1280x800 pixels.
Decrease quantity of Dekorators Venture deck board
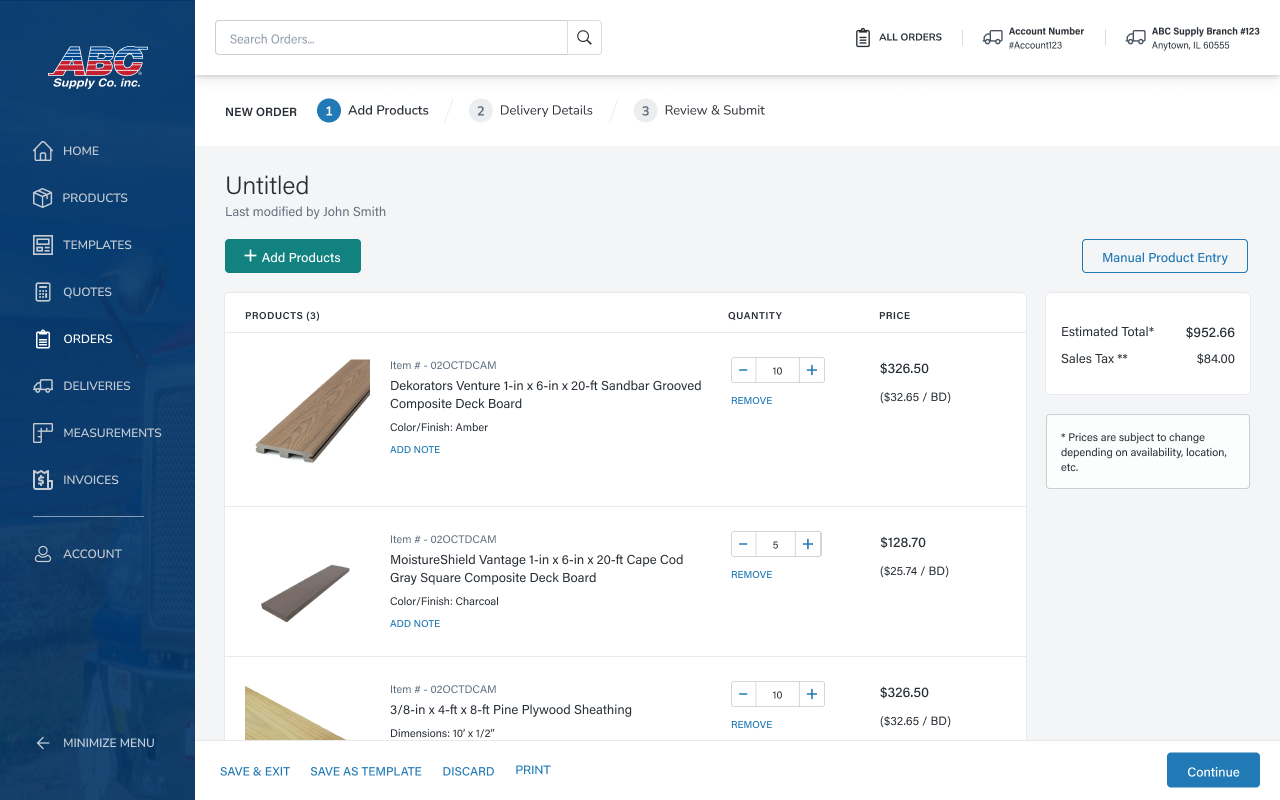(x=743, y=370)
